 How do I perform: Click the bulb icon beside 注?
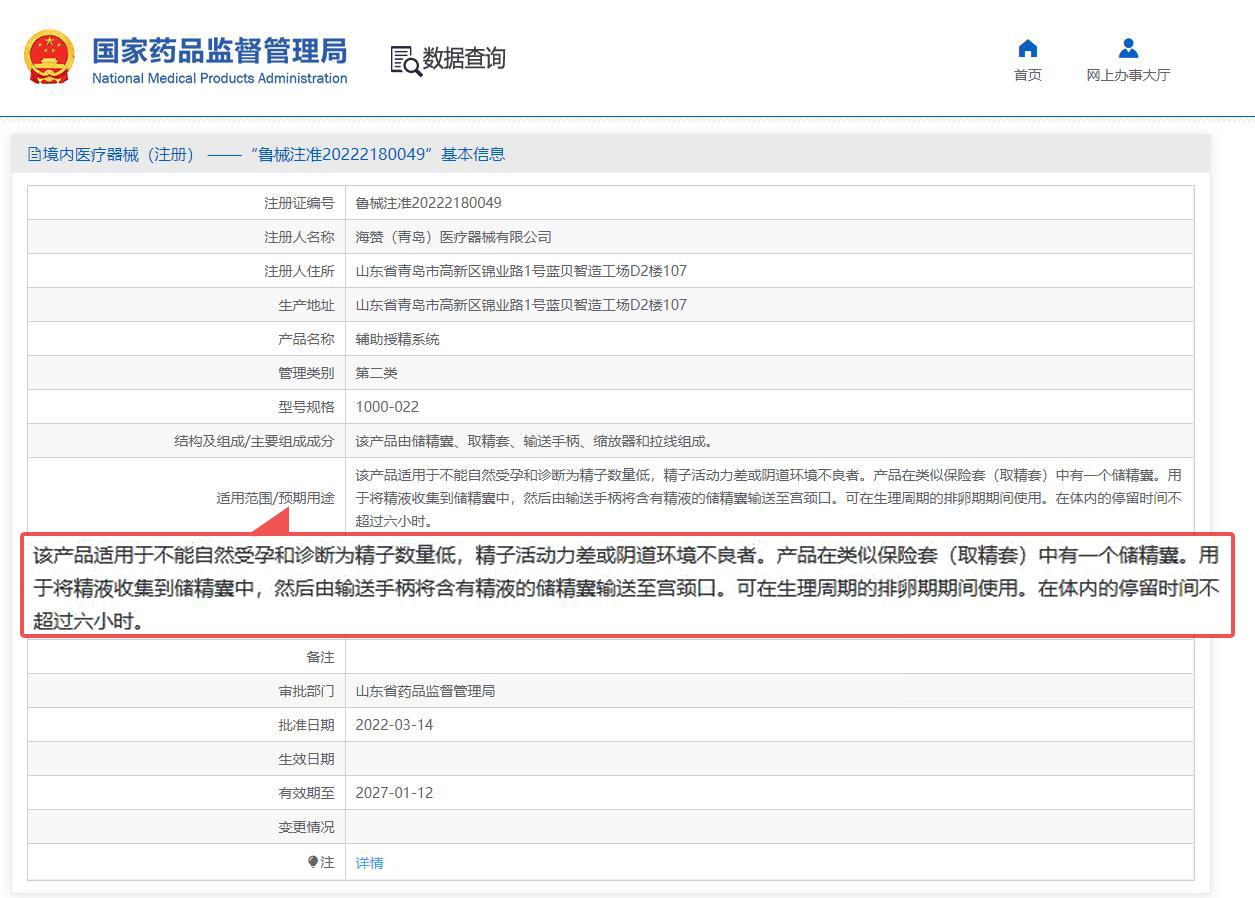(x=313, y=861)
